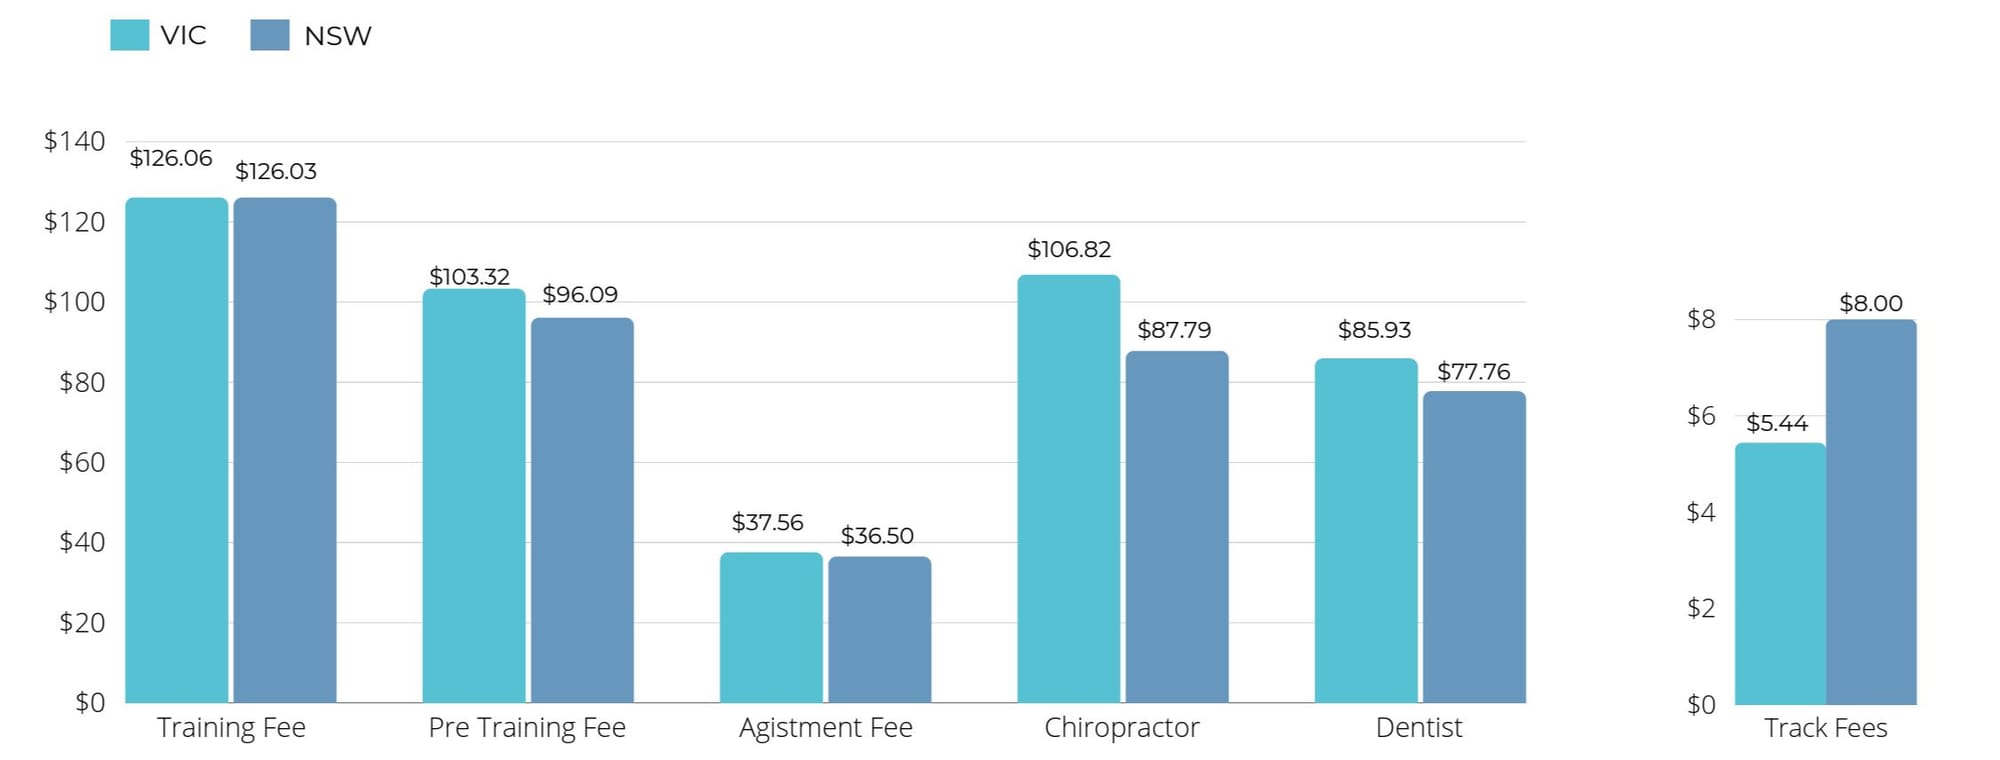The height and width of the screenshot is (760, 2000).
Task: Click the Dentist category axis label
Action: click(x=1418, y=728)
